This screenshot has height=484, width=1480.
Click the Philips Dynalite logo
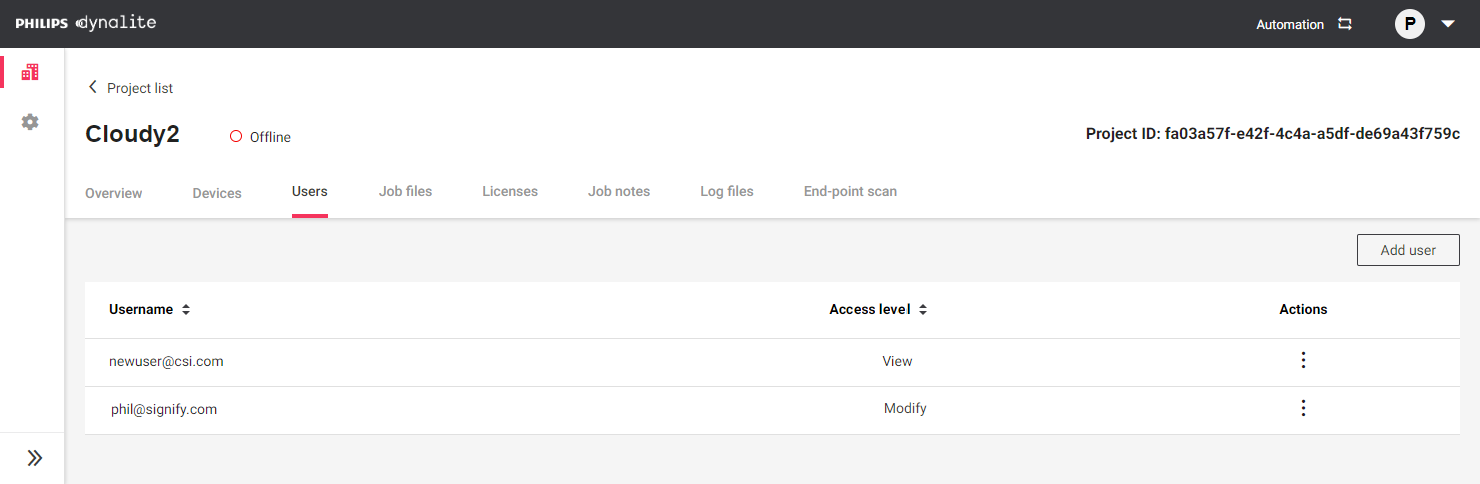(x=86, y=23)
